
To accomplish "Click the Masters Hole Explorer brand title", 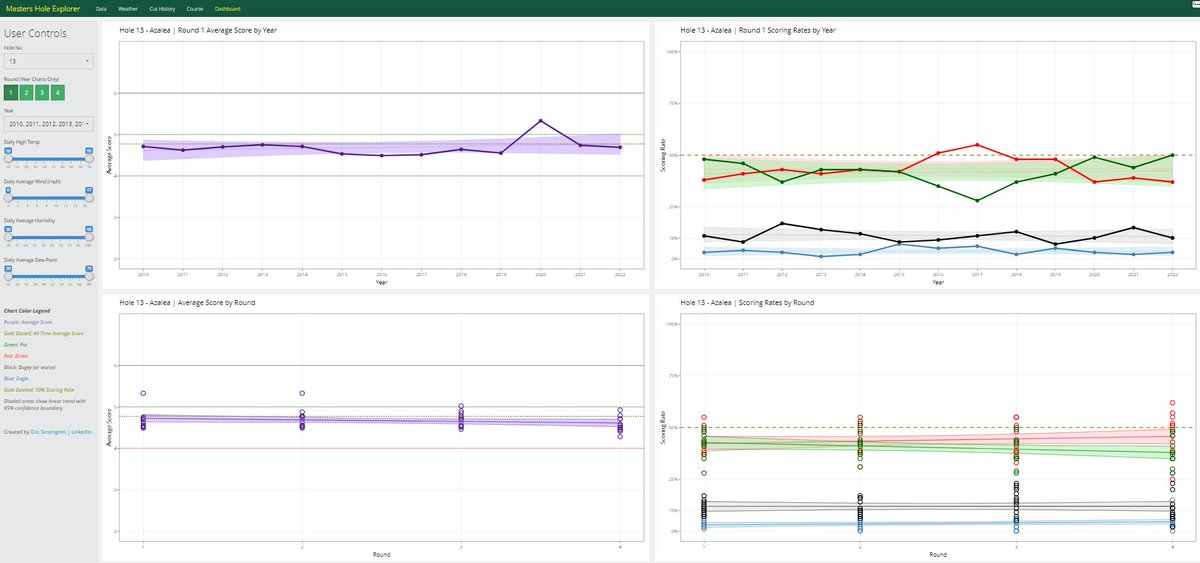I will coord(42,8).
